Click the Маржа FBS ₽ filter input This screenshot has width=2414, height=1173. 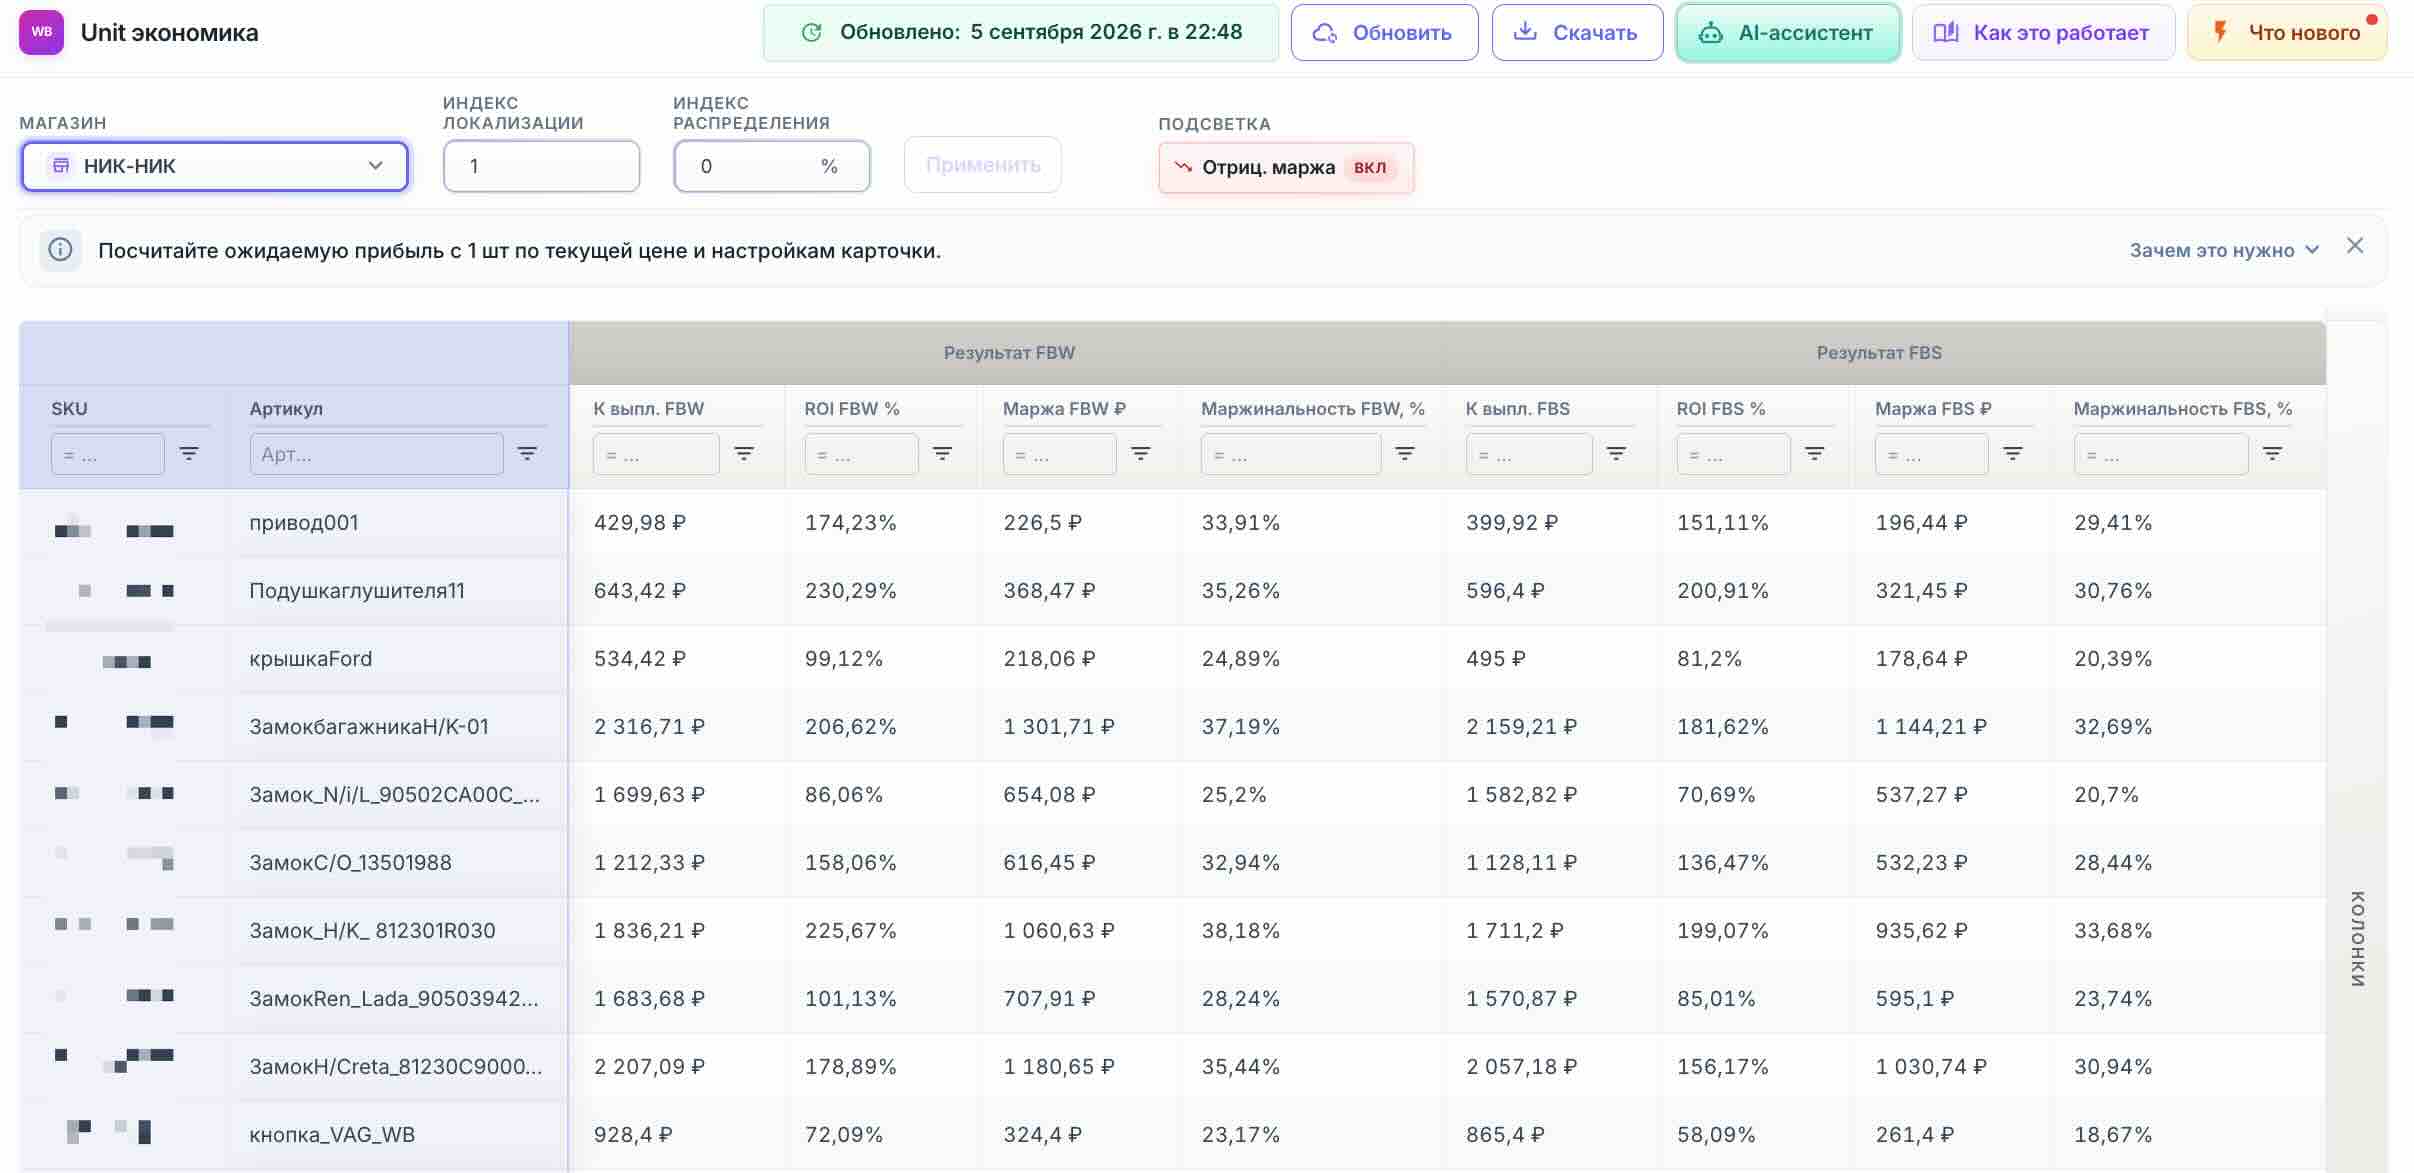point(1931,454)
